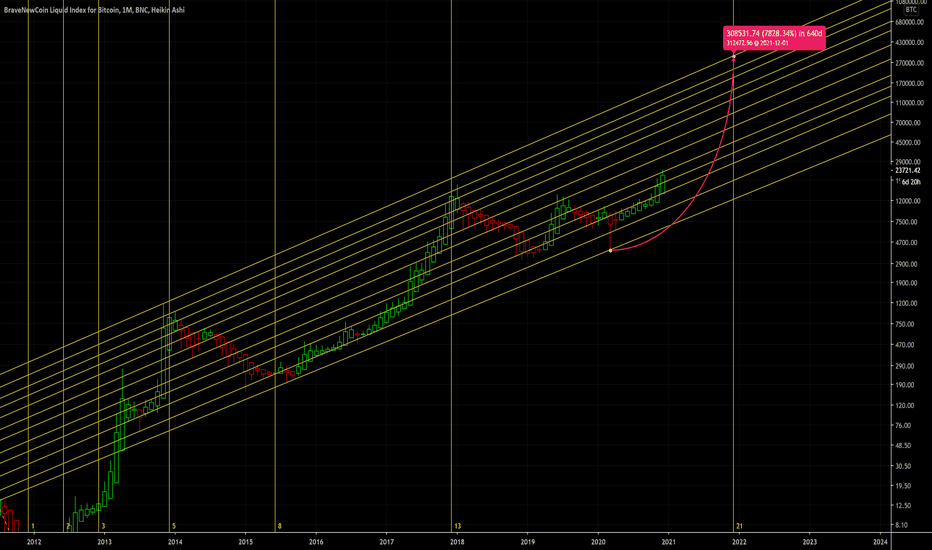The height and width of the screenshot is (550, 932).
Task: Click the 2021 label on time axis
Action: point(669,542)
